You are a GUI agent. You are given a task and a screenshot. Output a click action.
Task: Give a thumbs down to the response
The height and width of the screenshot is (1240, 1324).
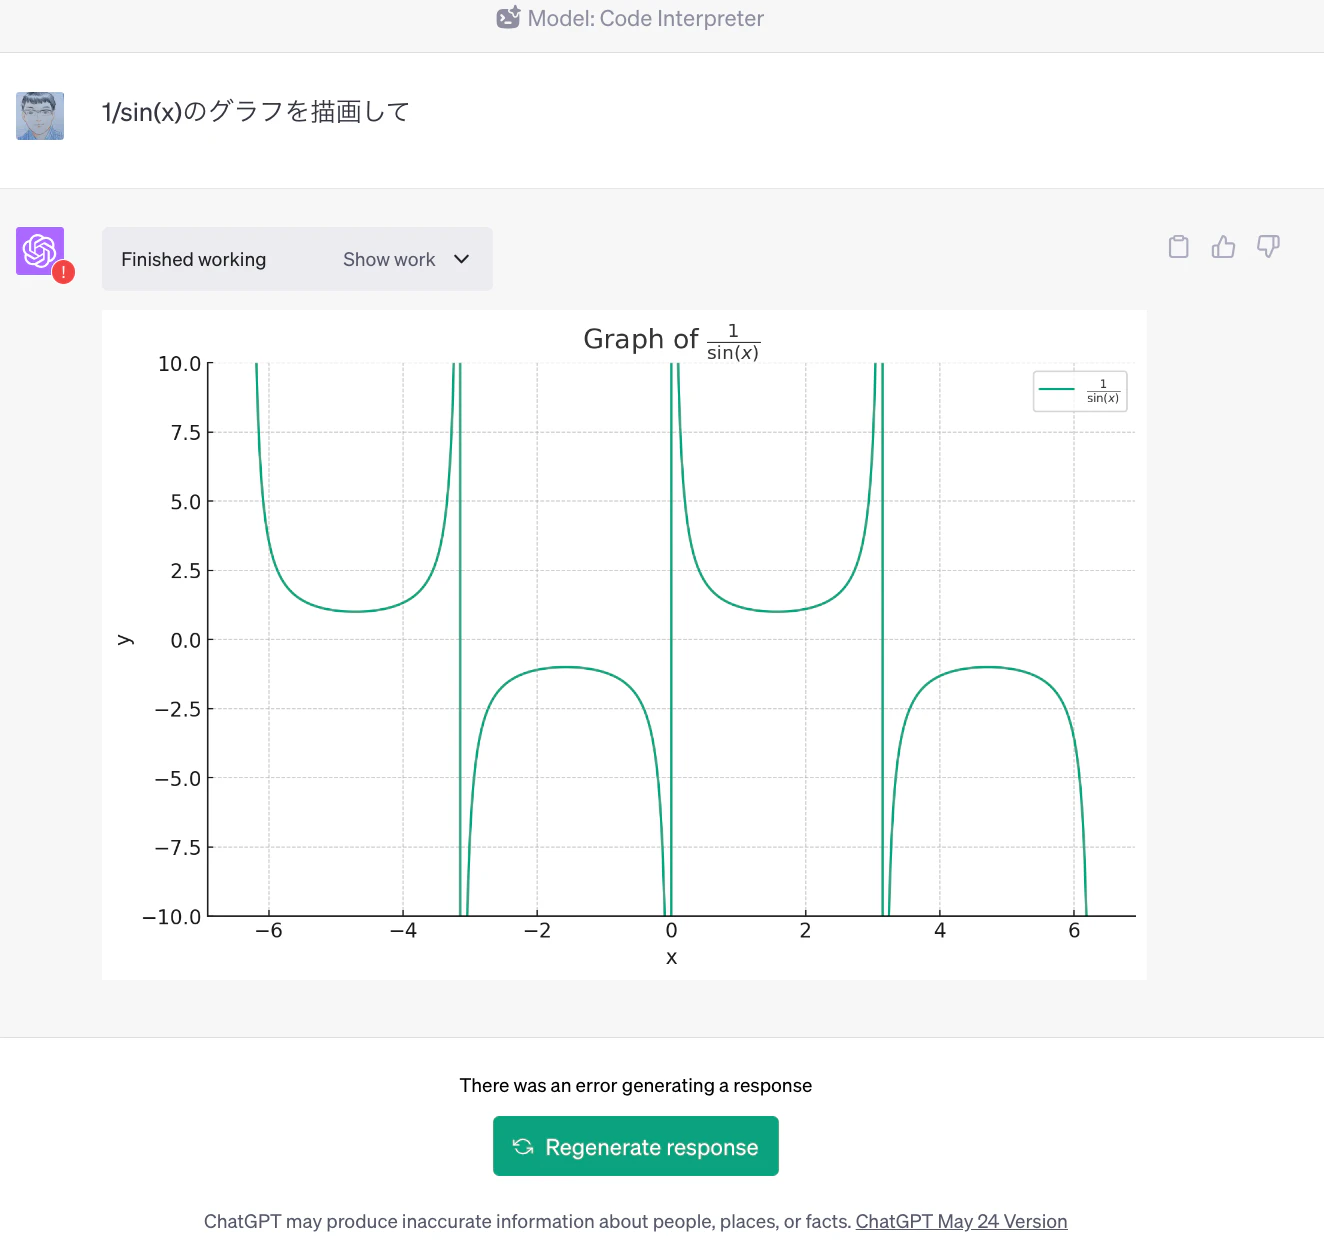coord(1268,246)
